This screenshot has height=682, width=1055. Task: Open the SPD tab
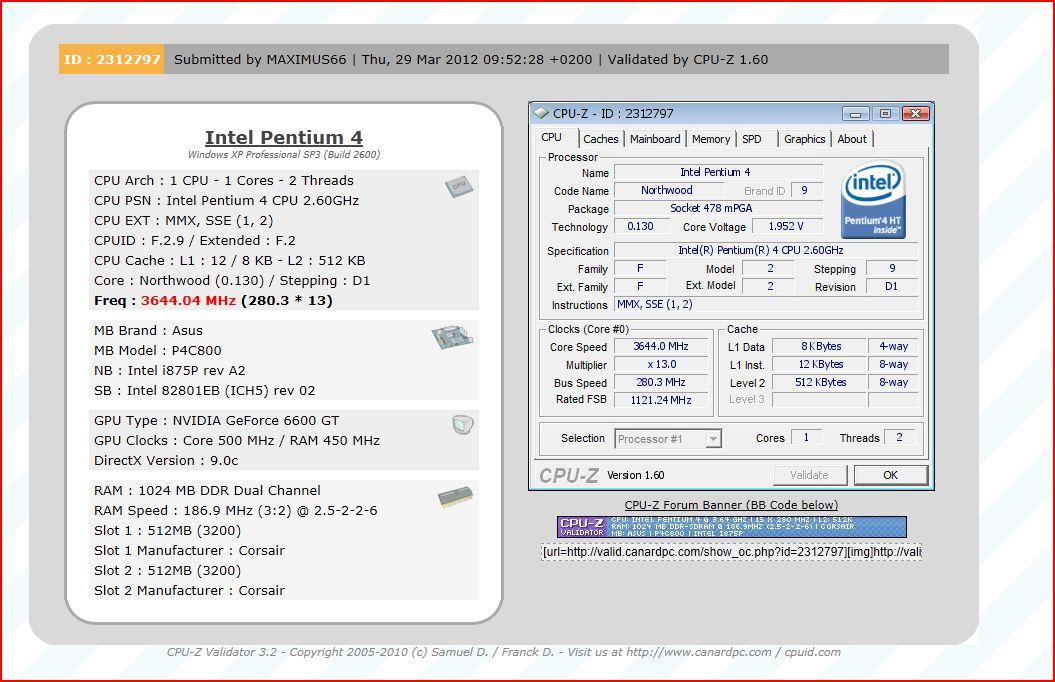click(752, 139)
